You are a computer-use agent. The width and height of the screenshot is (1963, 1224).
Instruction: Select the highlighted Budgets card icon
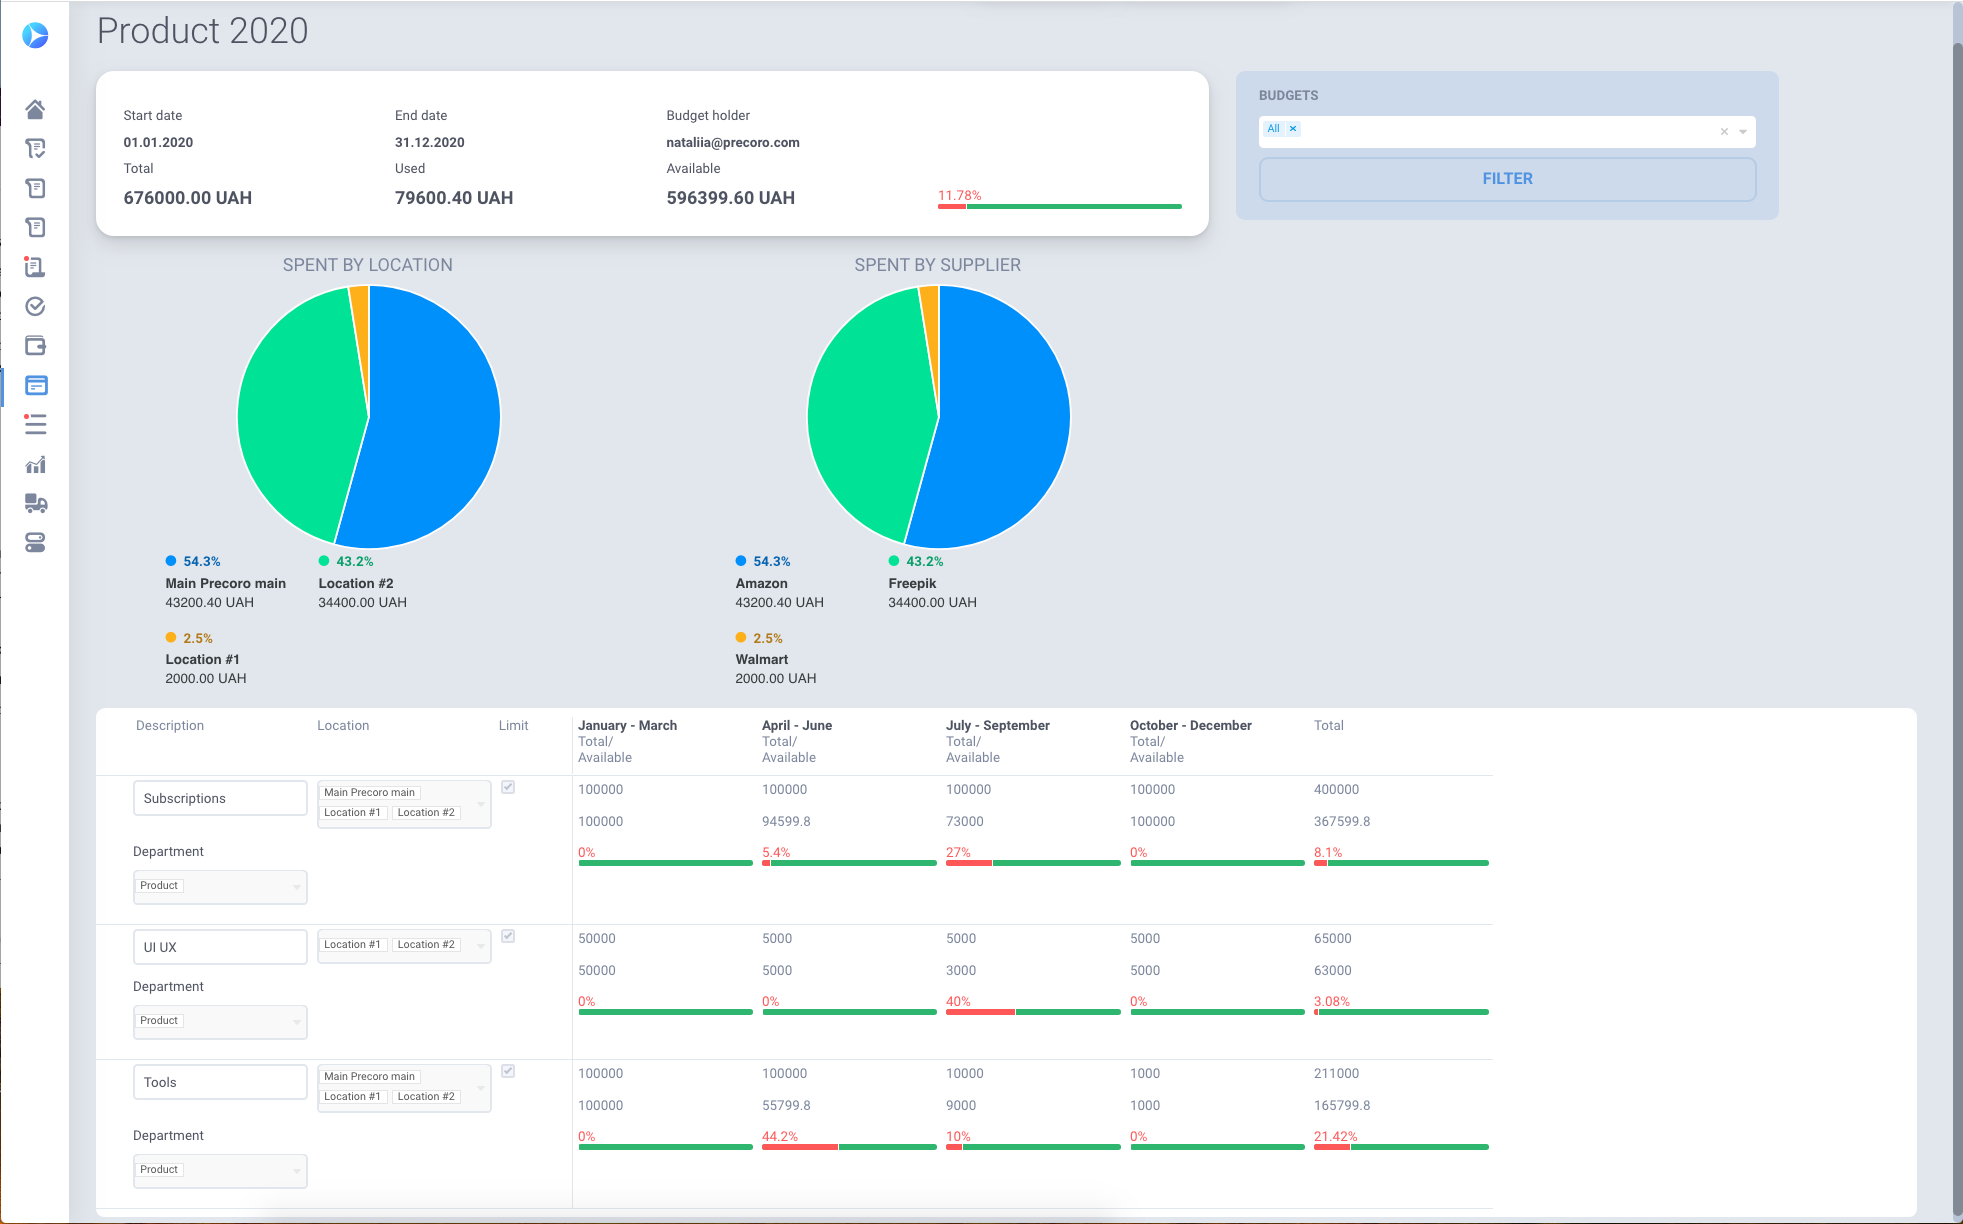(x=36, y=385)
